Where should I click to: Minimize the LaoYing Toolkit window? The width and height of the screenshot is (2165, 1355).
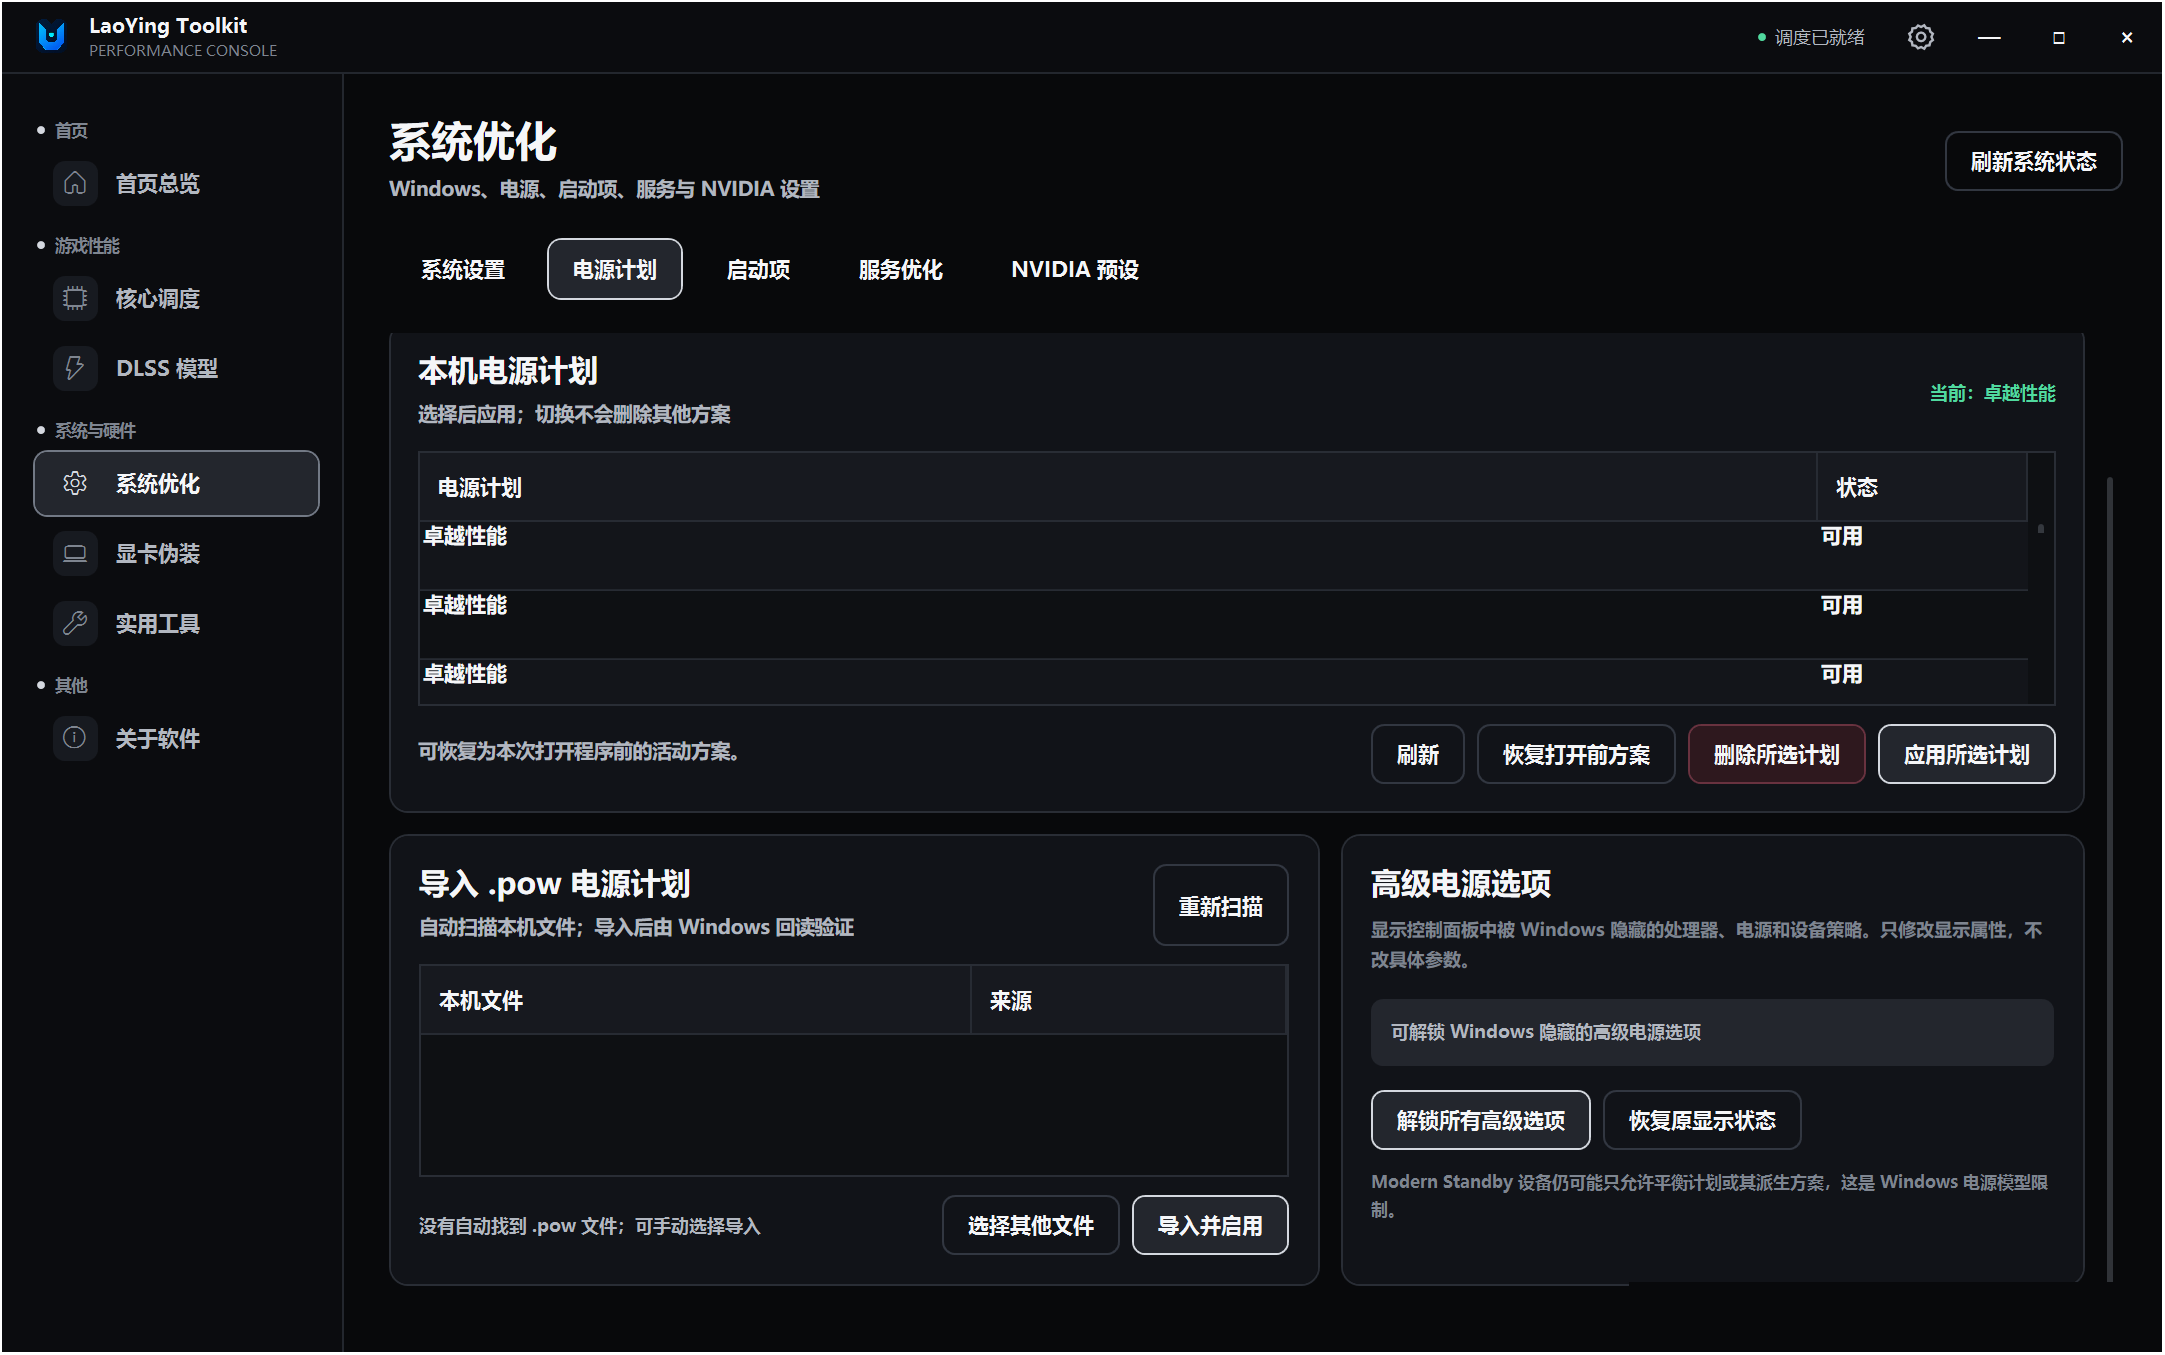tap(1989, 37)
